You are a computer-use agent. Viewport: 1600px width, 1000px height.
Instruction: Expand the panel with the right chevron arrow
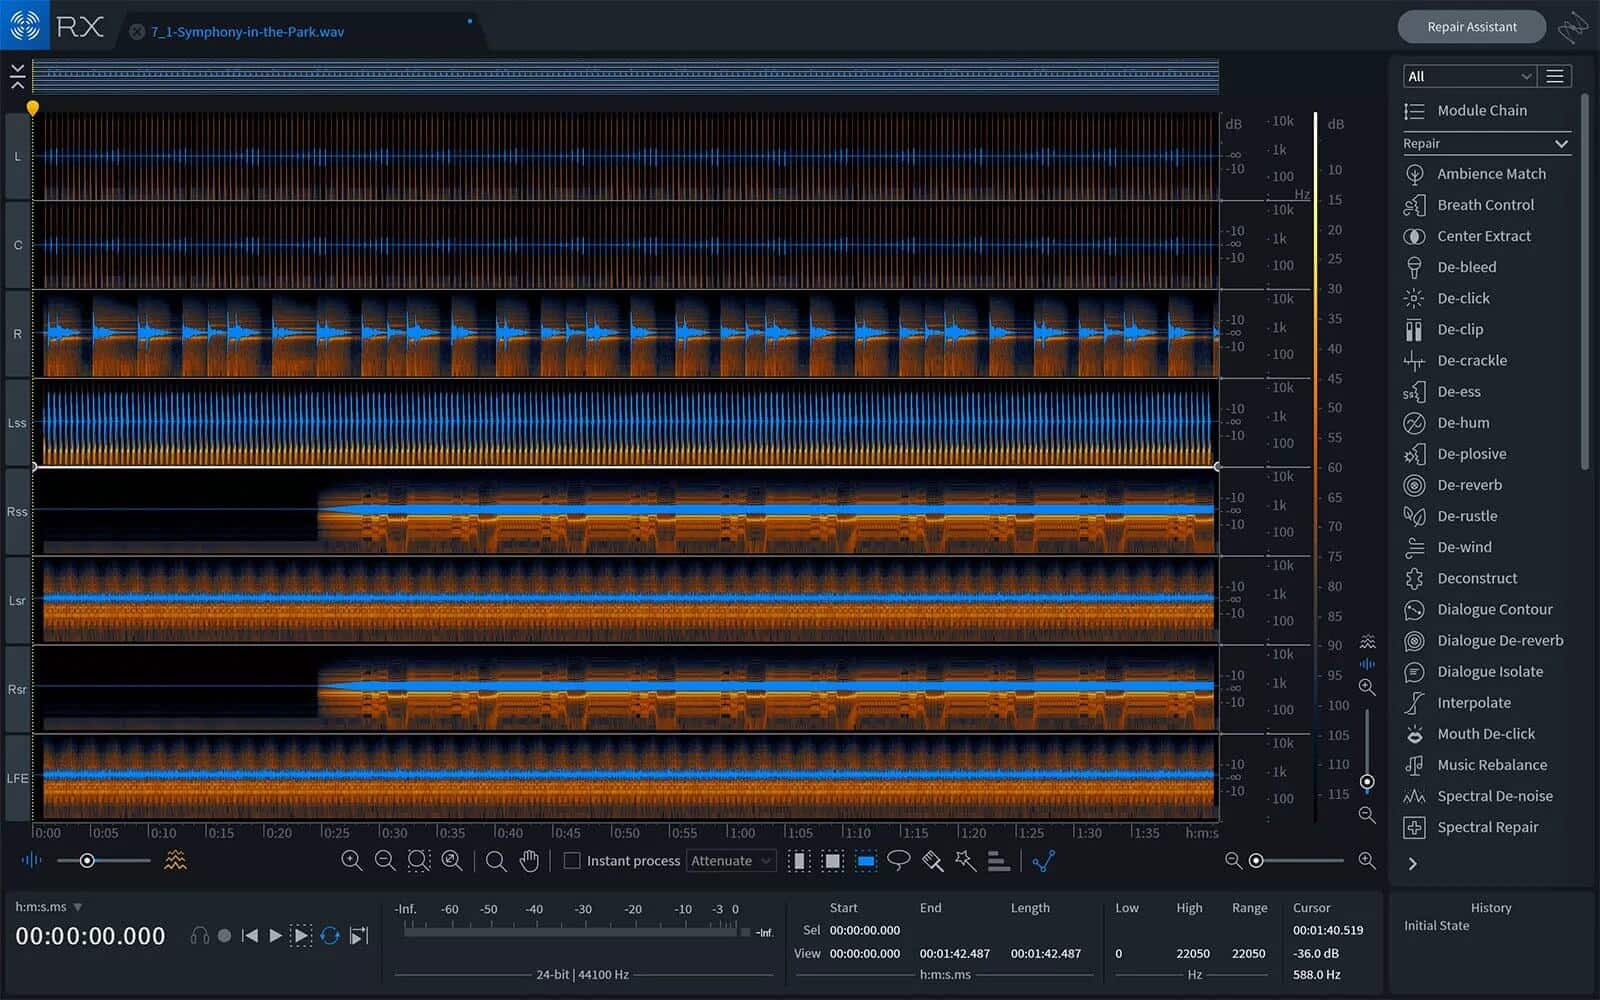[x=1413, y=864]
